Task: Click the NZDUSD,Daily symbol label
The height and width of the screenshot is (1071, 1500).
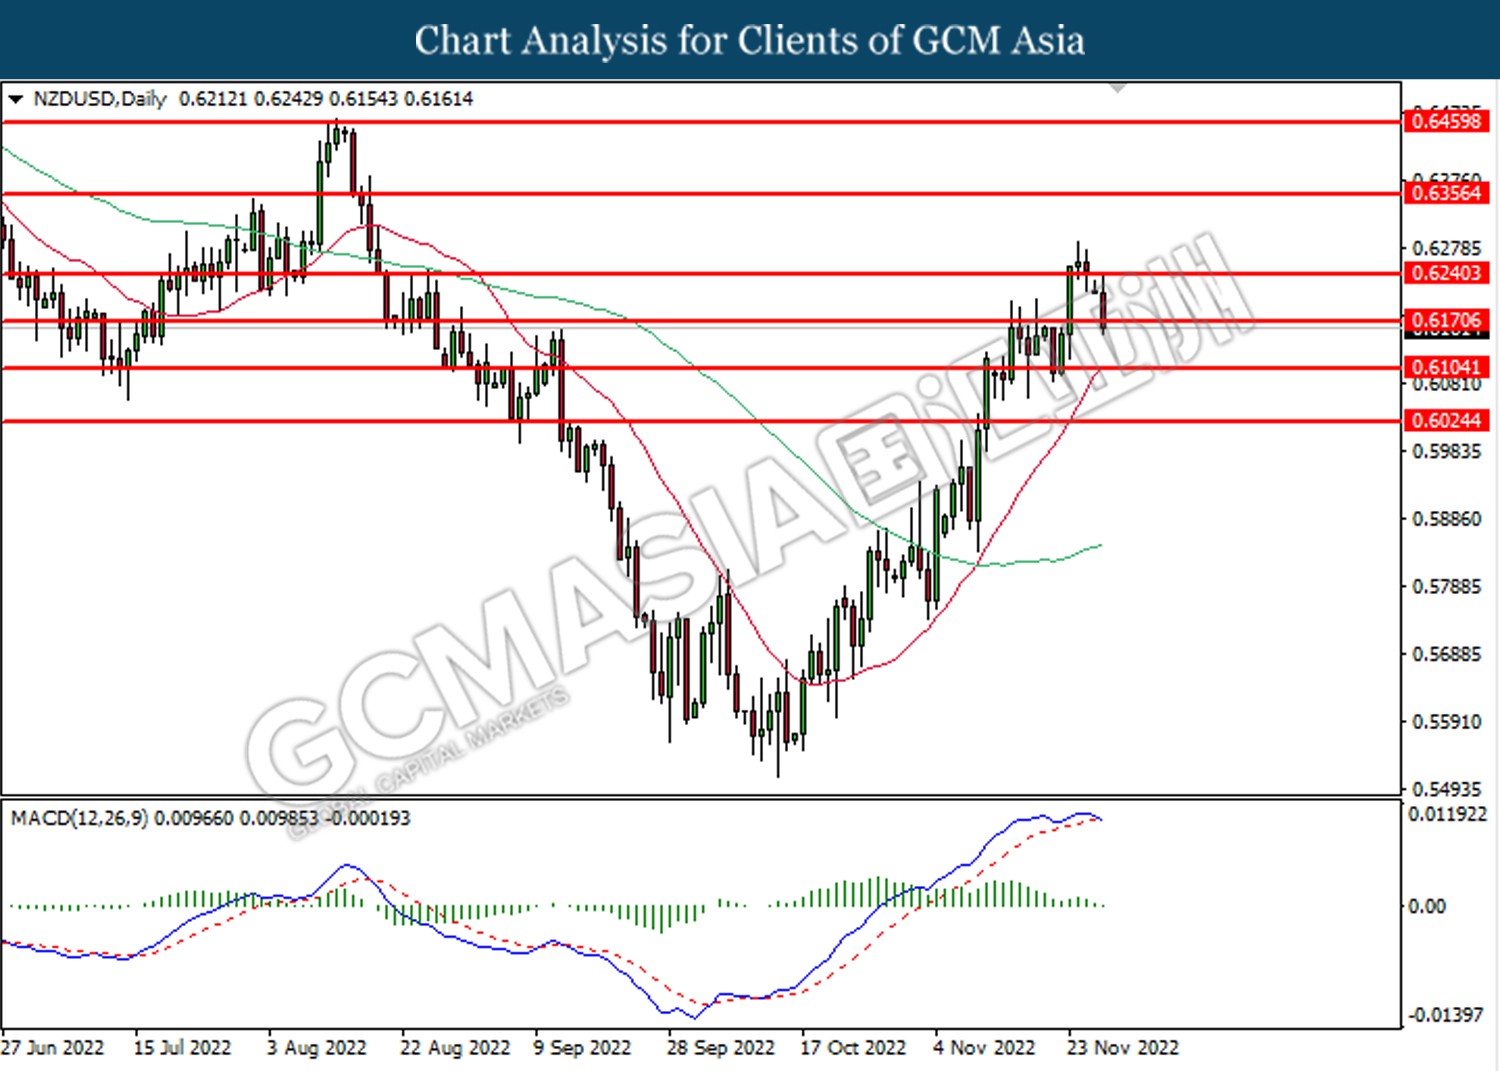Action: [99, 99]
